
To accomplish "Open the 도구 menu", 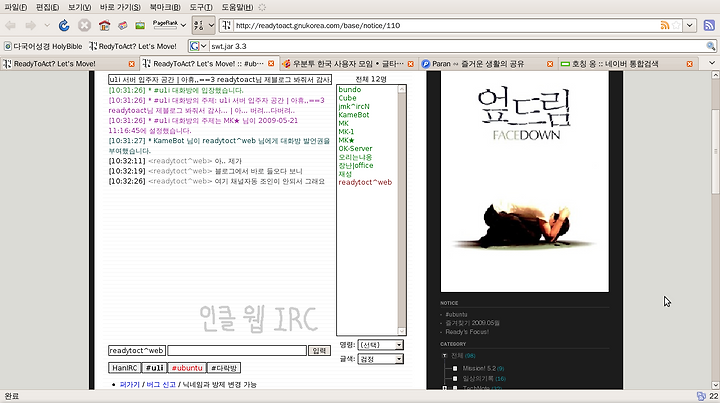I will (x=201, y=7).
